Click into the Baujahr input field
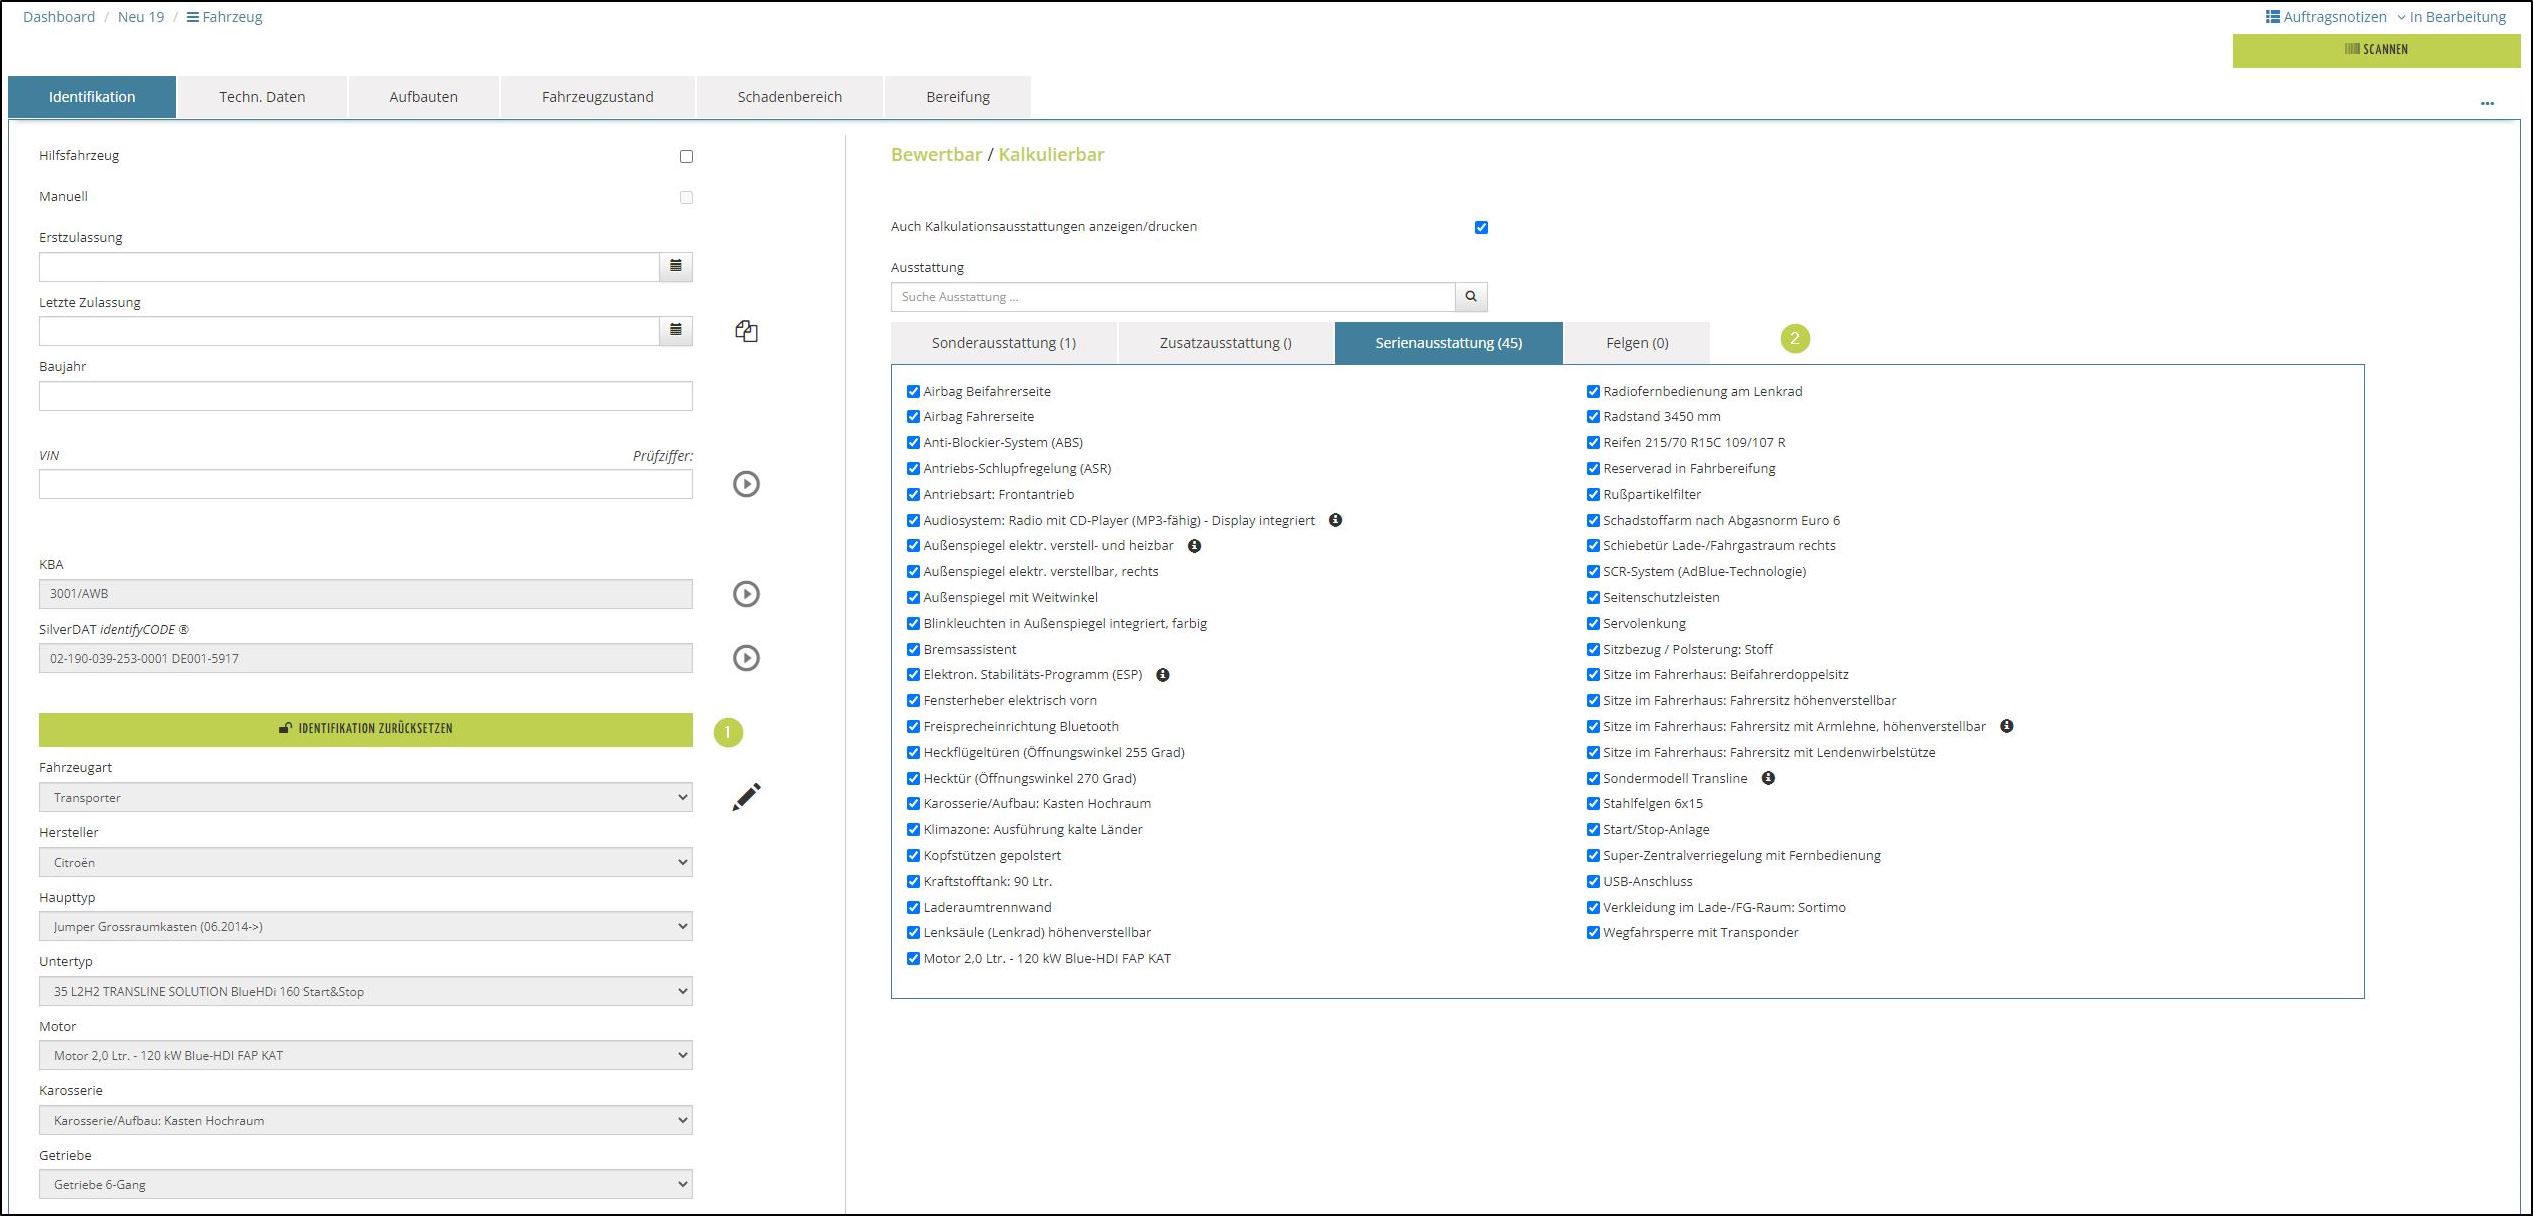This screenshot has width=2533, height=1216. (365, 396)
